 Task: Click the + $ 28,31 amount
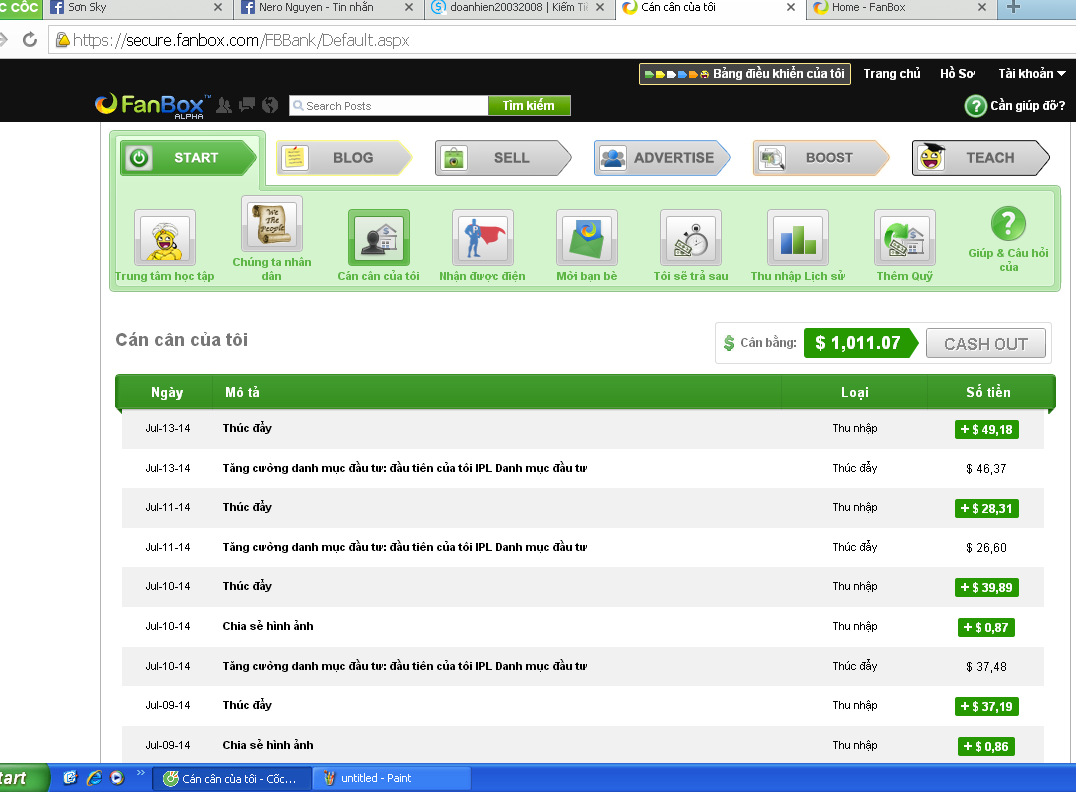pyautogui.click(x=986, y=509)
